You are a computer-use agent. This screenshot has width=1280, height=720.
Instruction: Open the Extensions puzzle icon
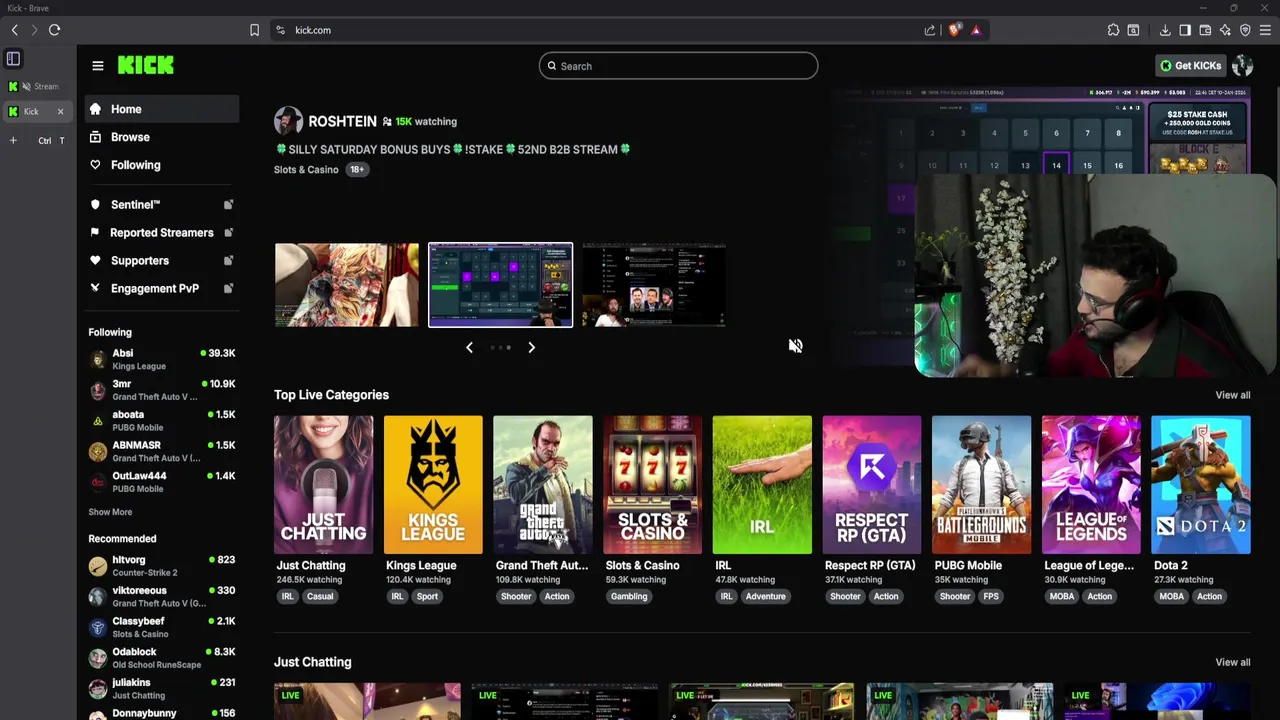tap(1113, 30)
